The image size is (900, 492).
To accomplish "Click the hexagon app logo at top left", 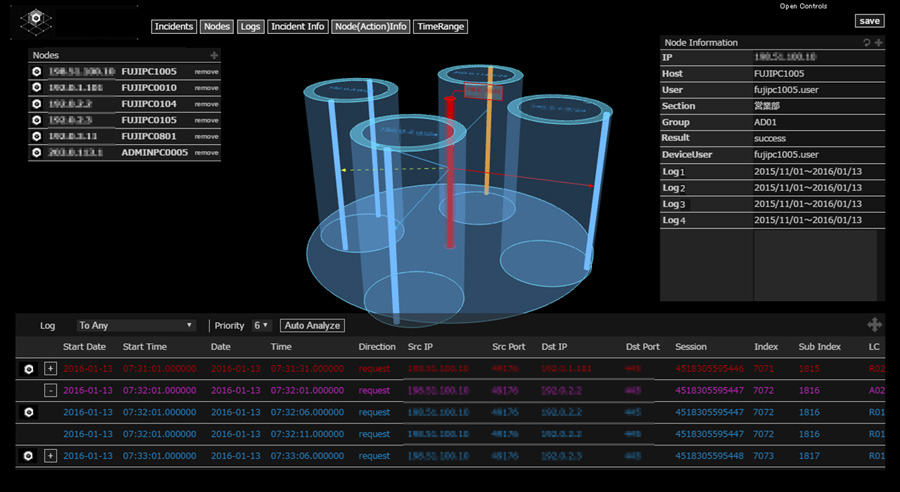I will [37, 20].
